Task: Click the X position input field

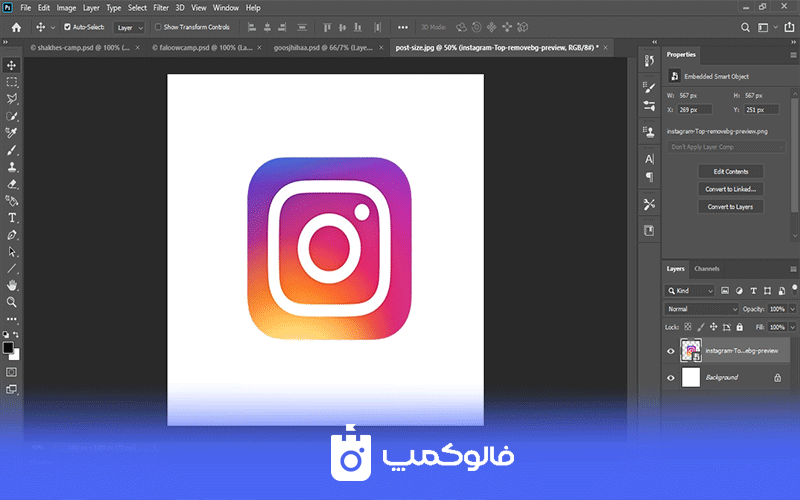Action: 694,110
